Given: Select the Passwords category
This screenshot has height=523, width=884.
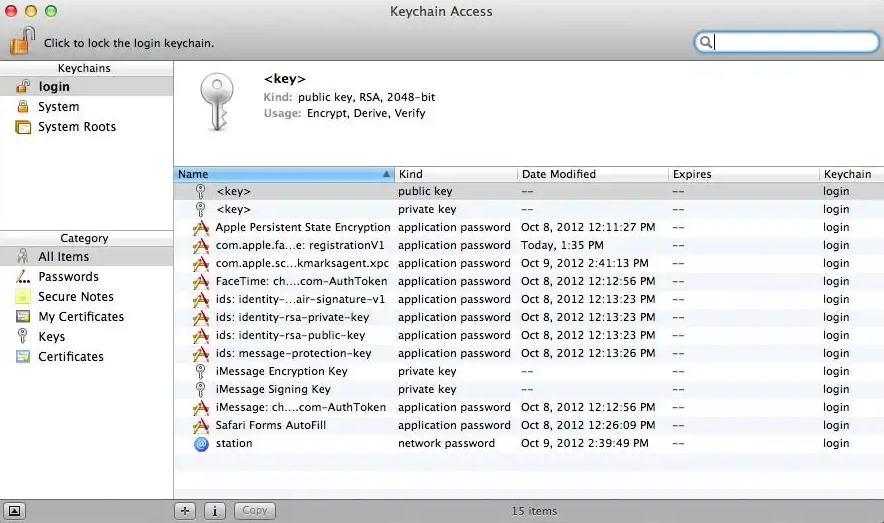Looking at the screenshot, I should [x=68, y=277].
